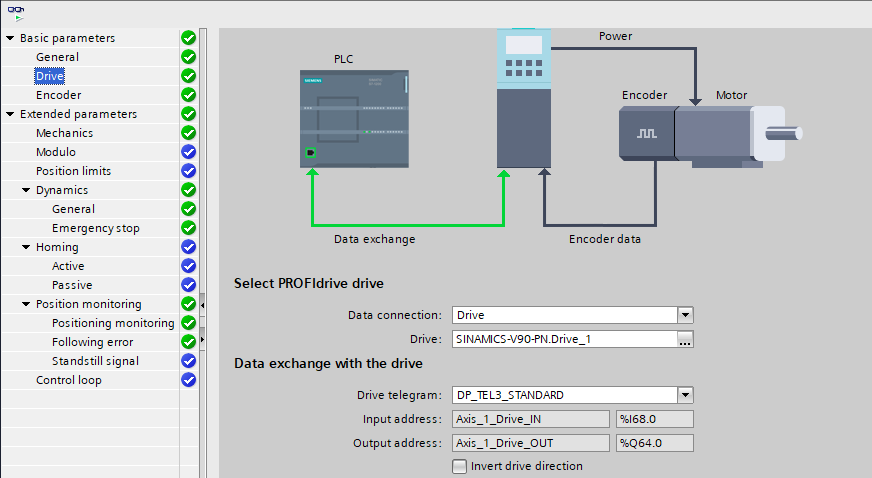Open Control loop settings
Image resolution: width=872 pixels, height=478 pixels.
[69, 380]
